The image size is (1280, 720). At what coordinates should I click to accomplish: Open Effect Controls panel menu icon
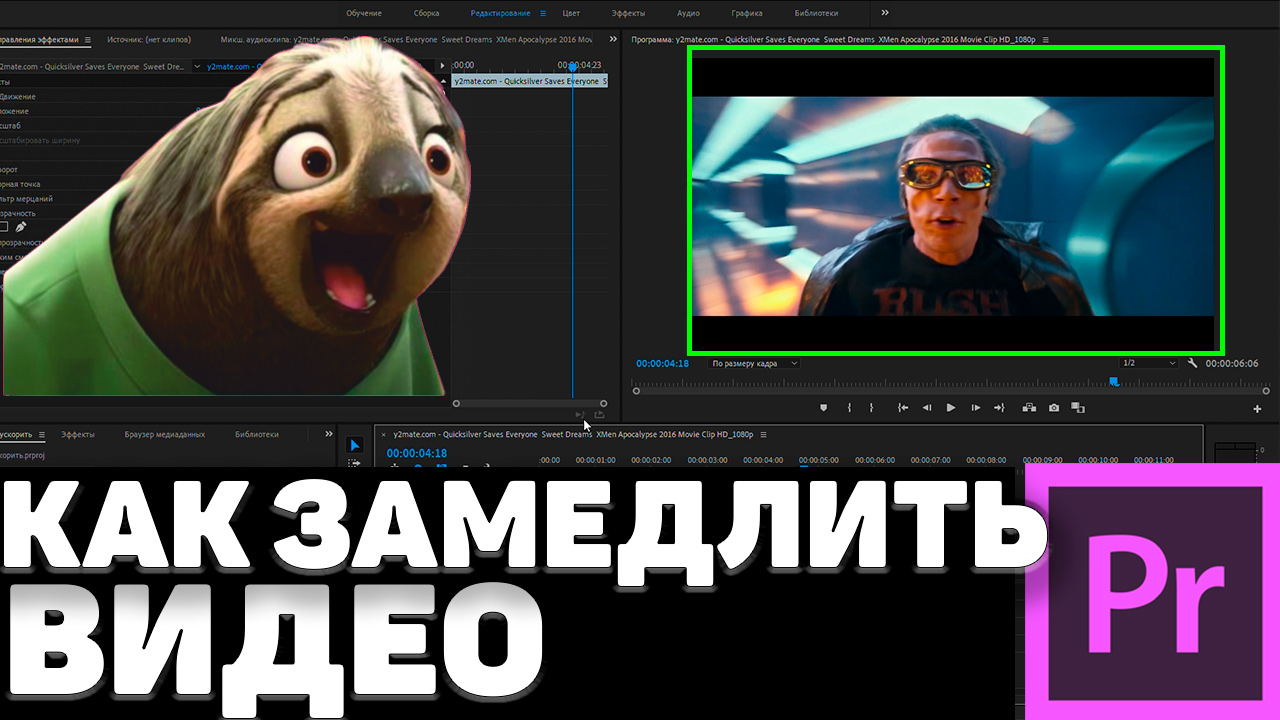click(87, 40)
